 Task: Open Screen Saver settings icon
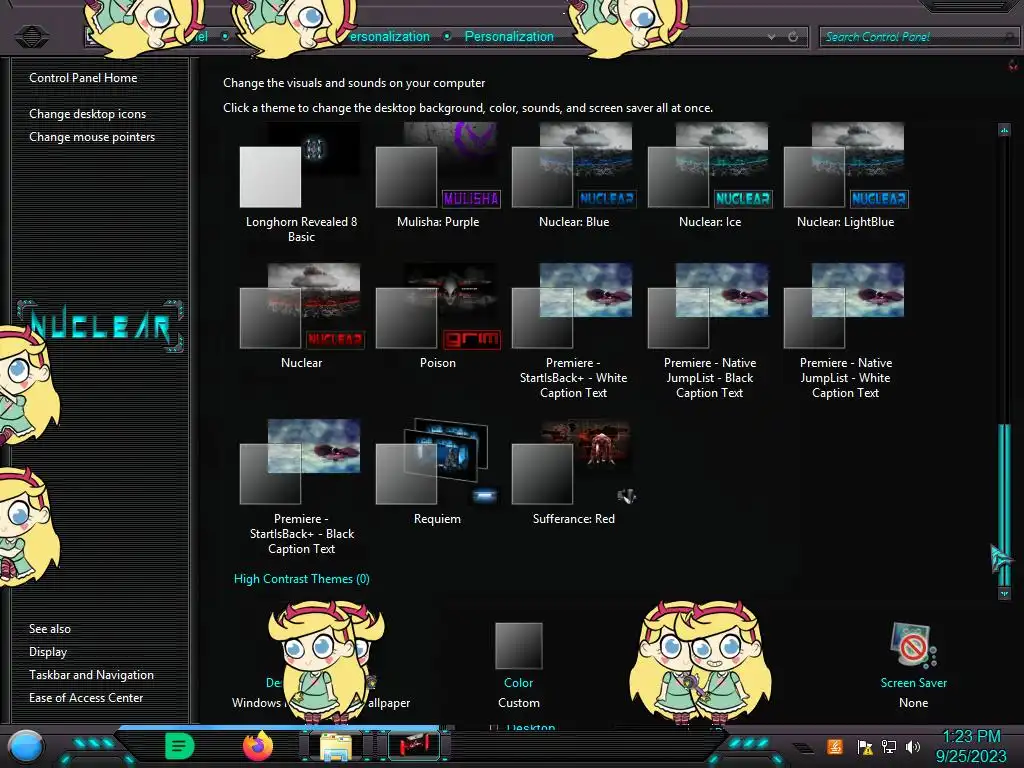point(913,645)
